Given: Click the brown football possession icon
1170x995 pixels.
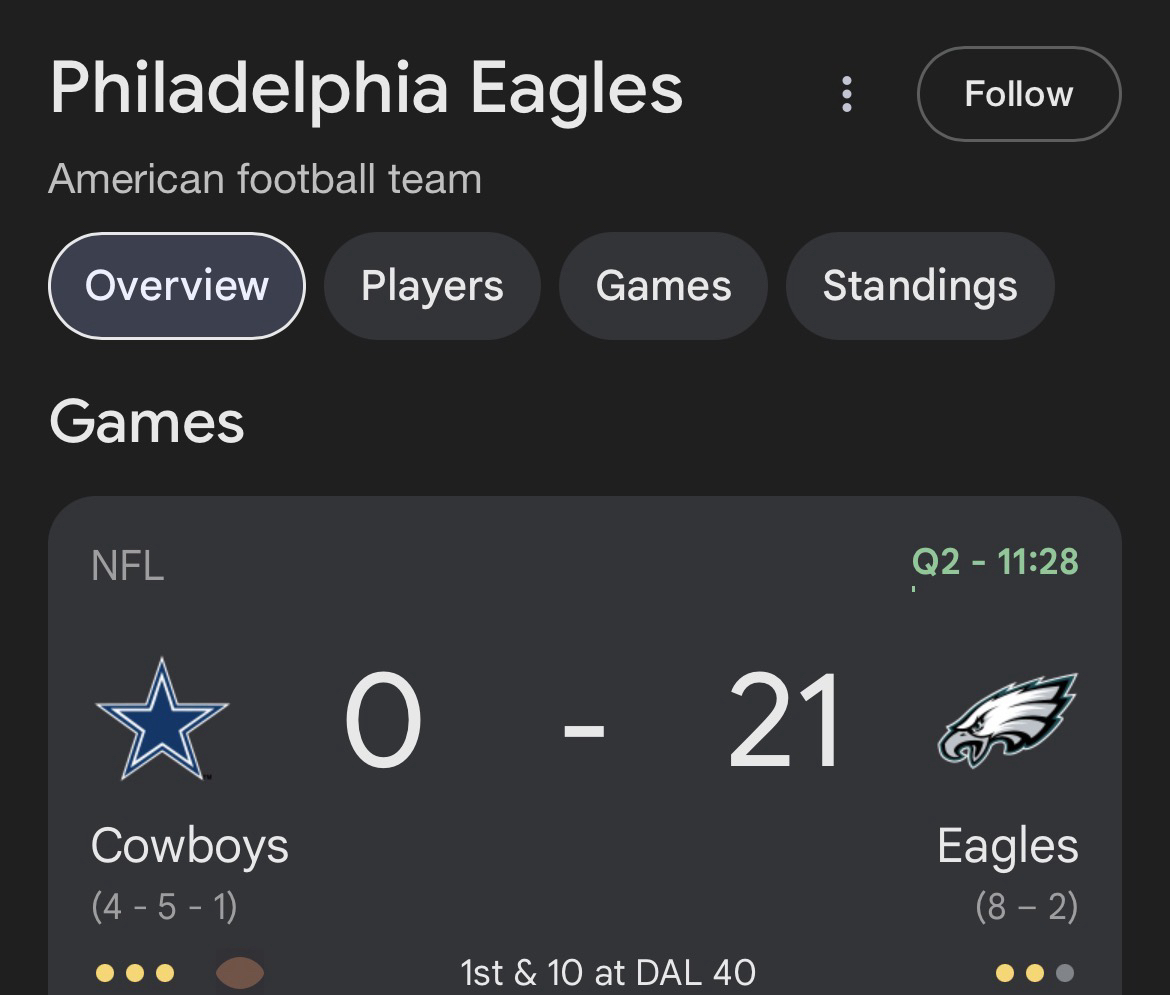Looking at the screenshot, I should [x=240, y=973].
